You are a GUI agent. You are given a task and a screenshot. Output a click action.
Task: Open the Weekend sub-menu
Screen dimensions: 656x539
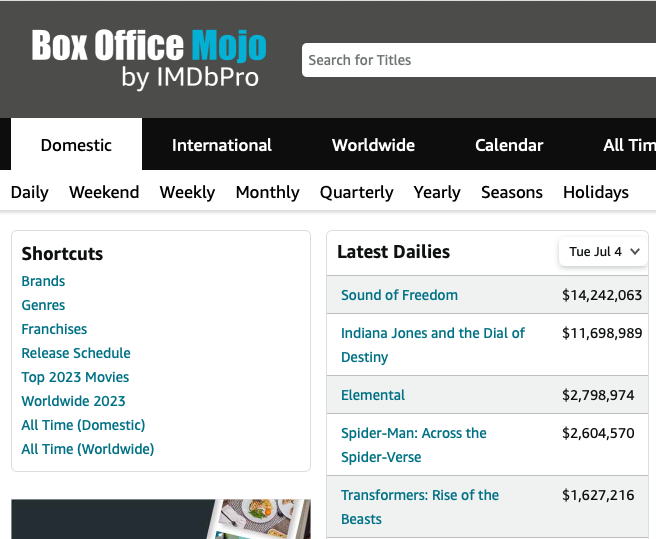pyautogui.click(x=104, y=192)
